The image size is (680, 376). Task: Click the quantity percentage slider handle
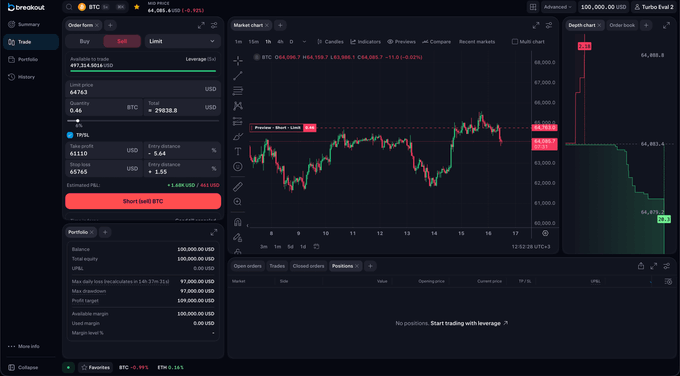78,121
